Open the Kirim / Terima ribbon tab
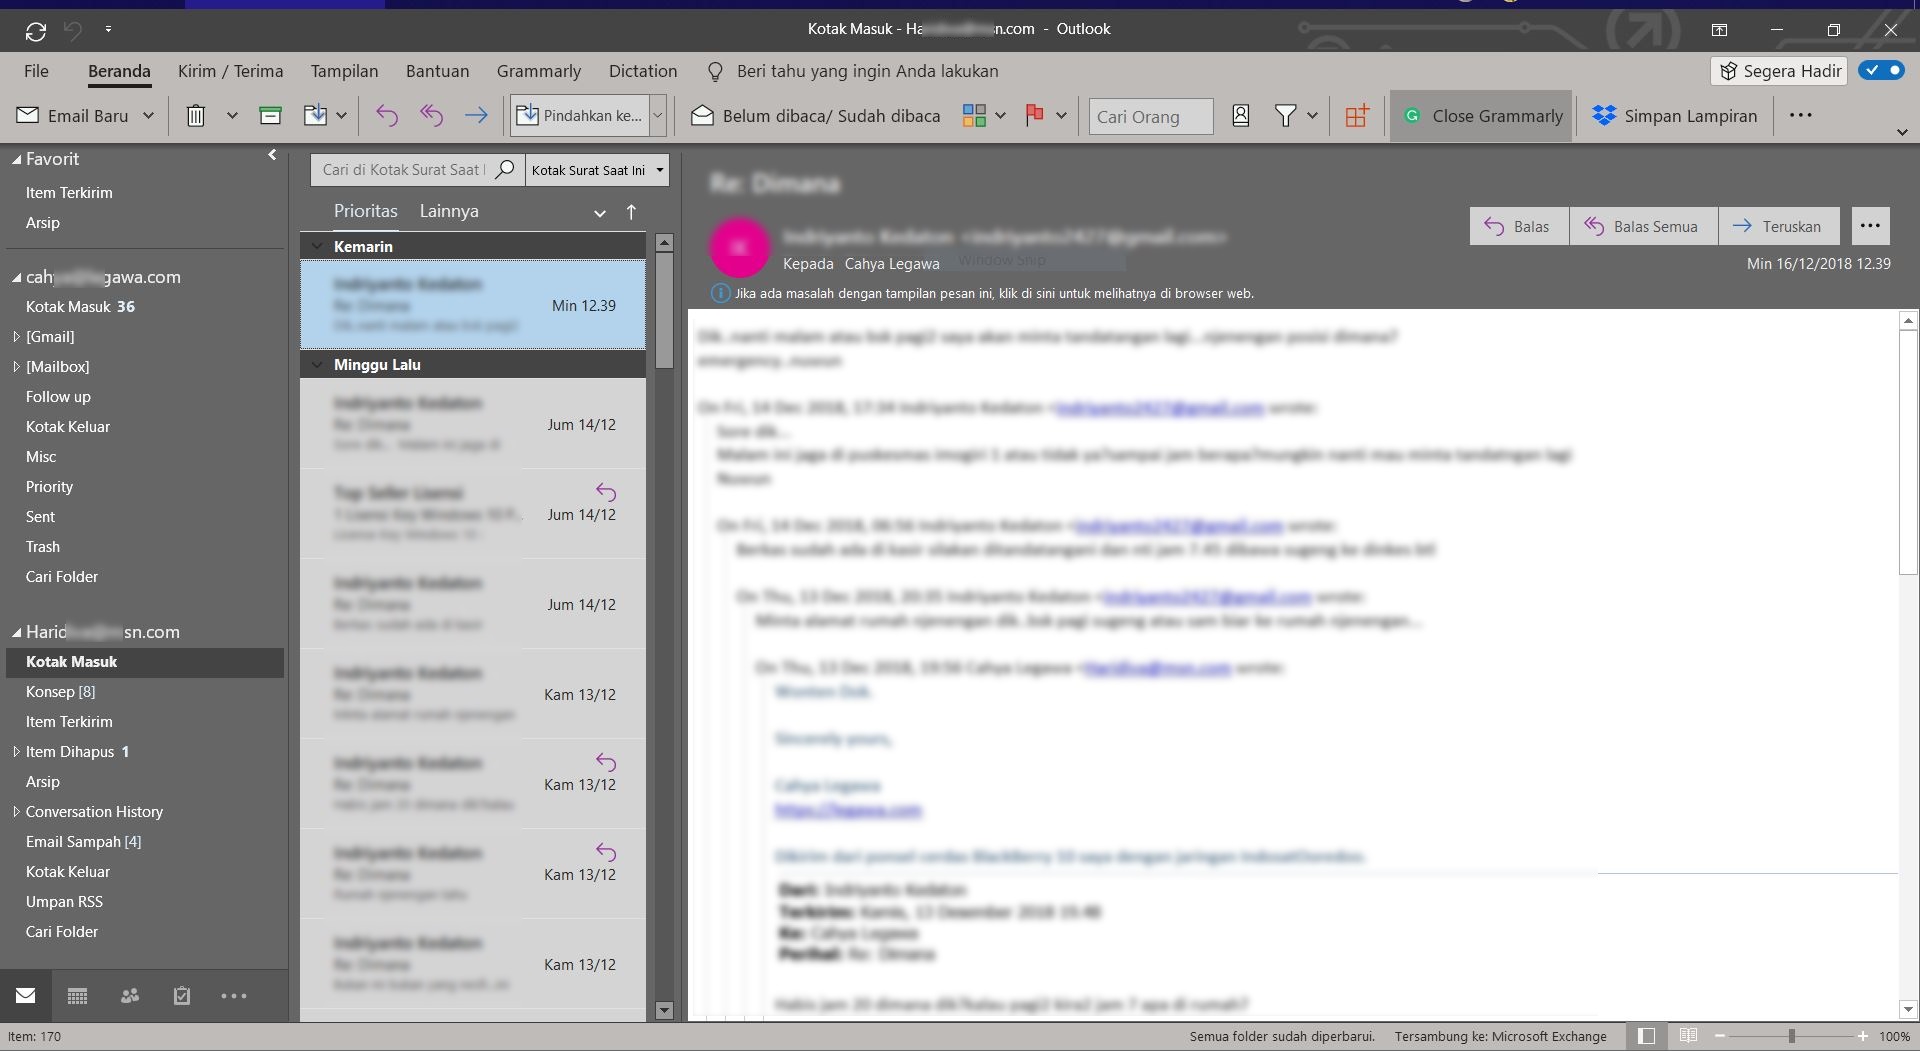Screen dimensions: 1920x1051 pyautogui.click(x=230, y=71)
